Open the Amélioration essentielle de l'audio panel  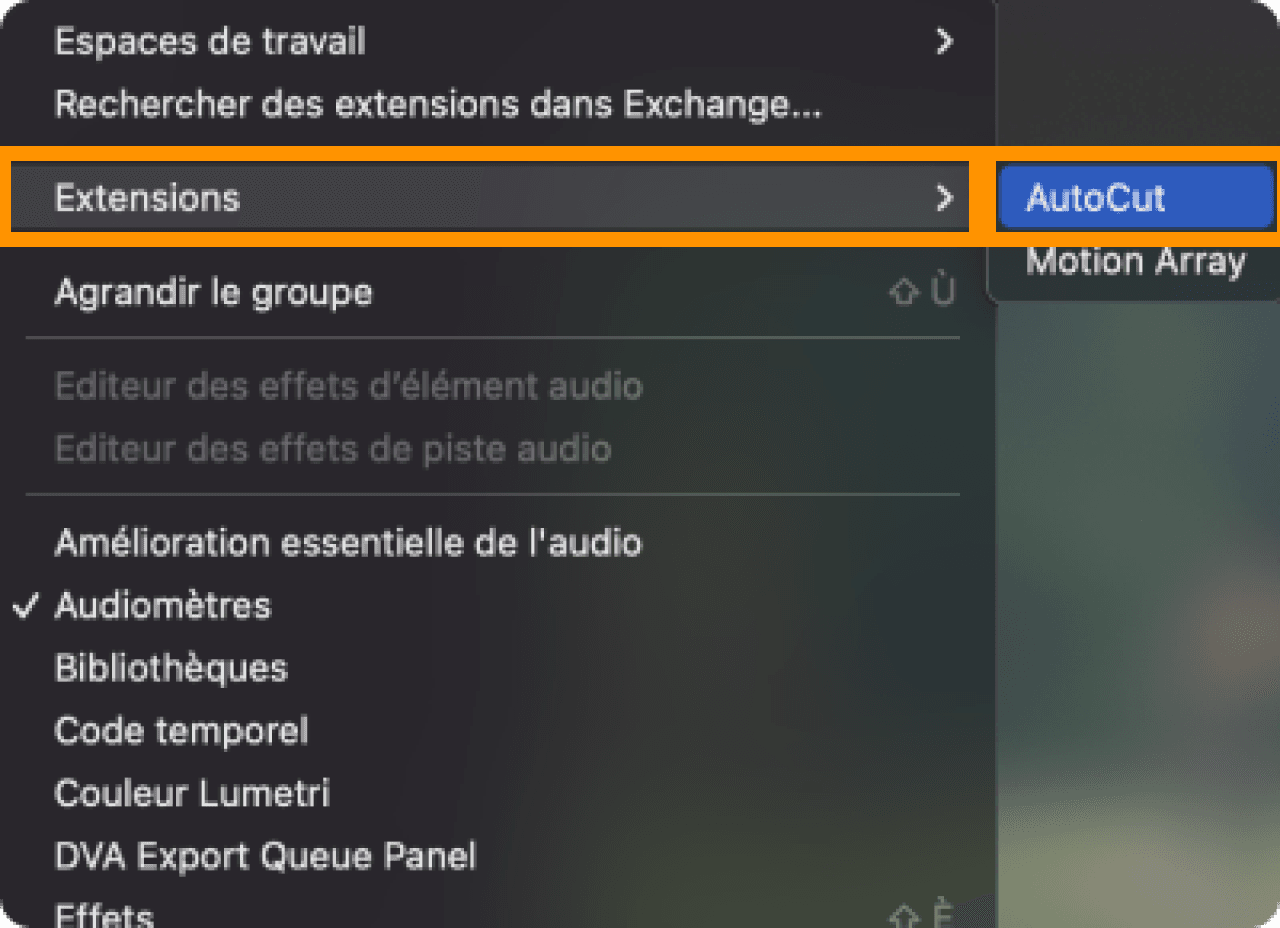(x=348, y=542)
